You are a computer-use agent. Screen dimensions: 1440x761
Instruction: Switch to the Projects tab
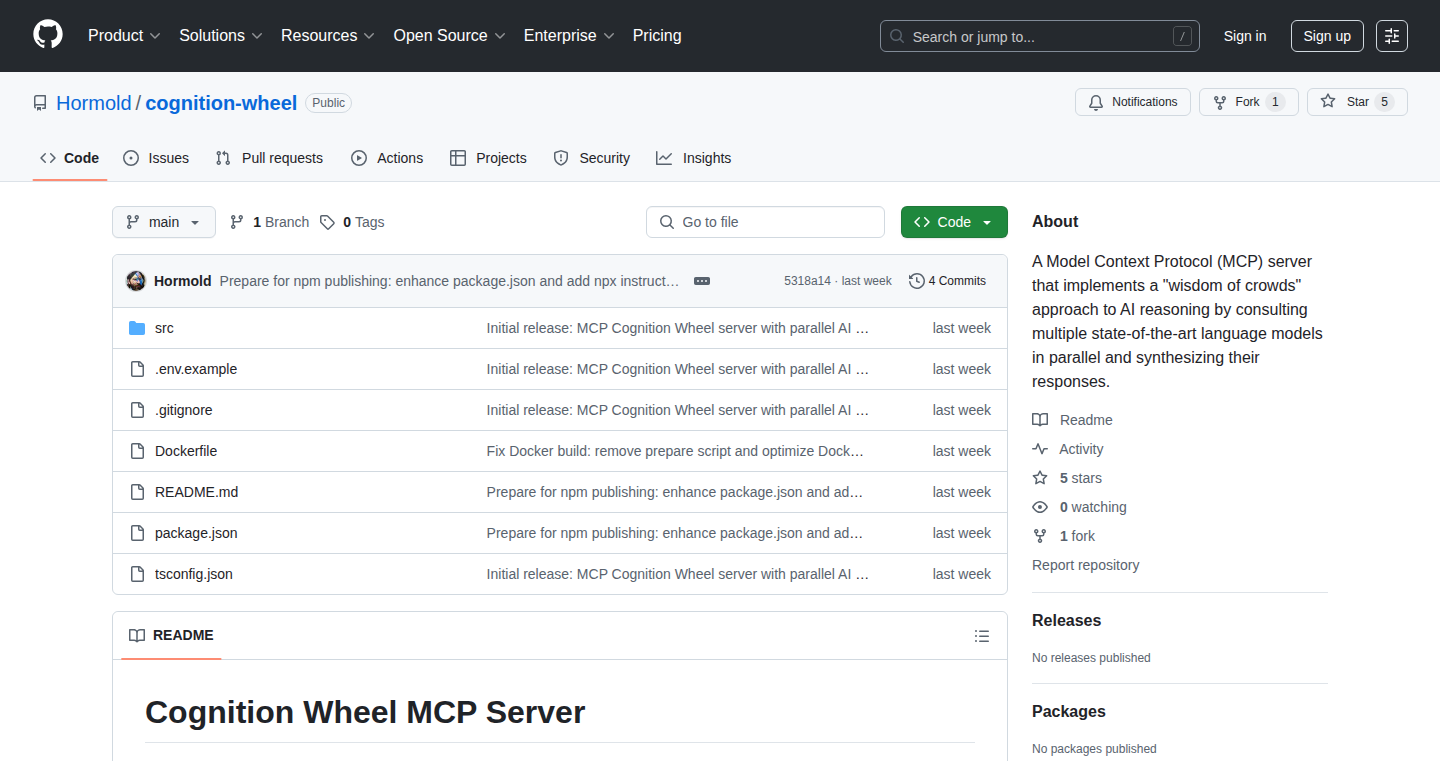click(488, 158)
